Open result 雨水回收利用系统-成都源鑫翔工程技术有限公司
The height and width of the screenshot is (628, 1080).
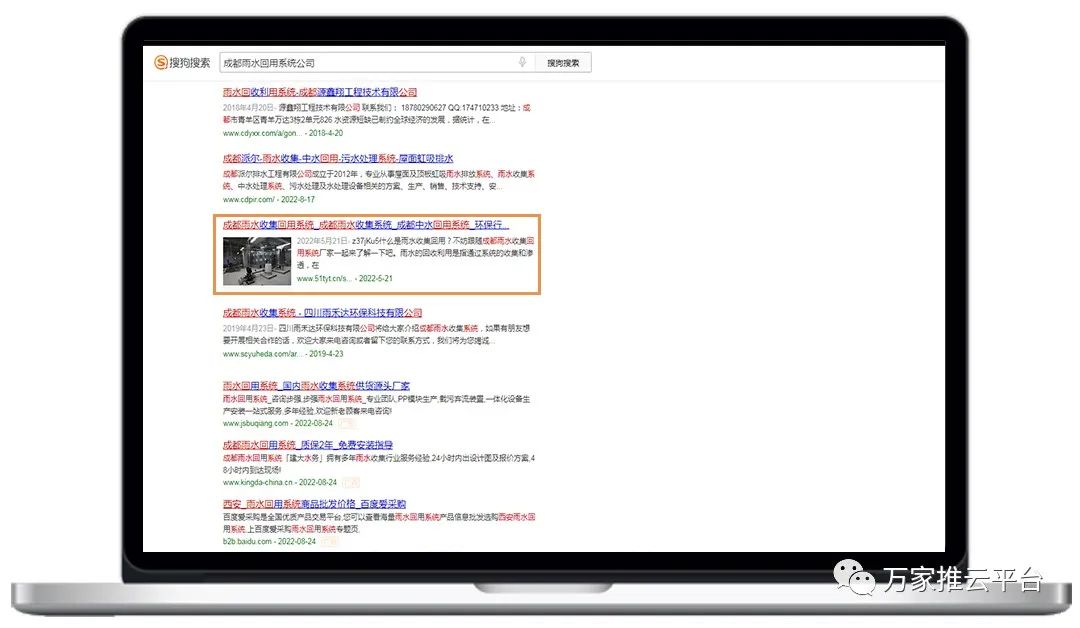click(x=320, y=92)
